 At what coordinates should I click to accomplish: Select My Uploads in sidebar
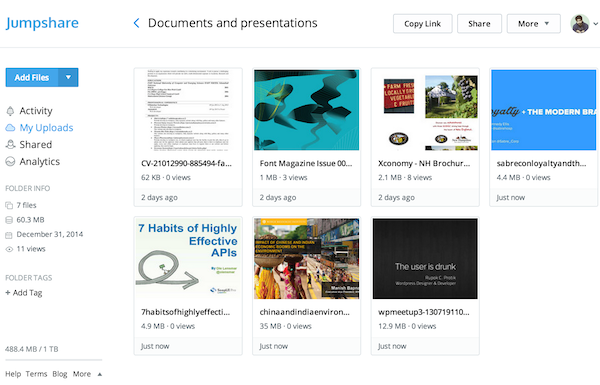point(46,128)
